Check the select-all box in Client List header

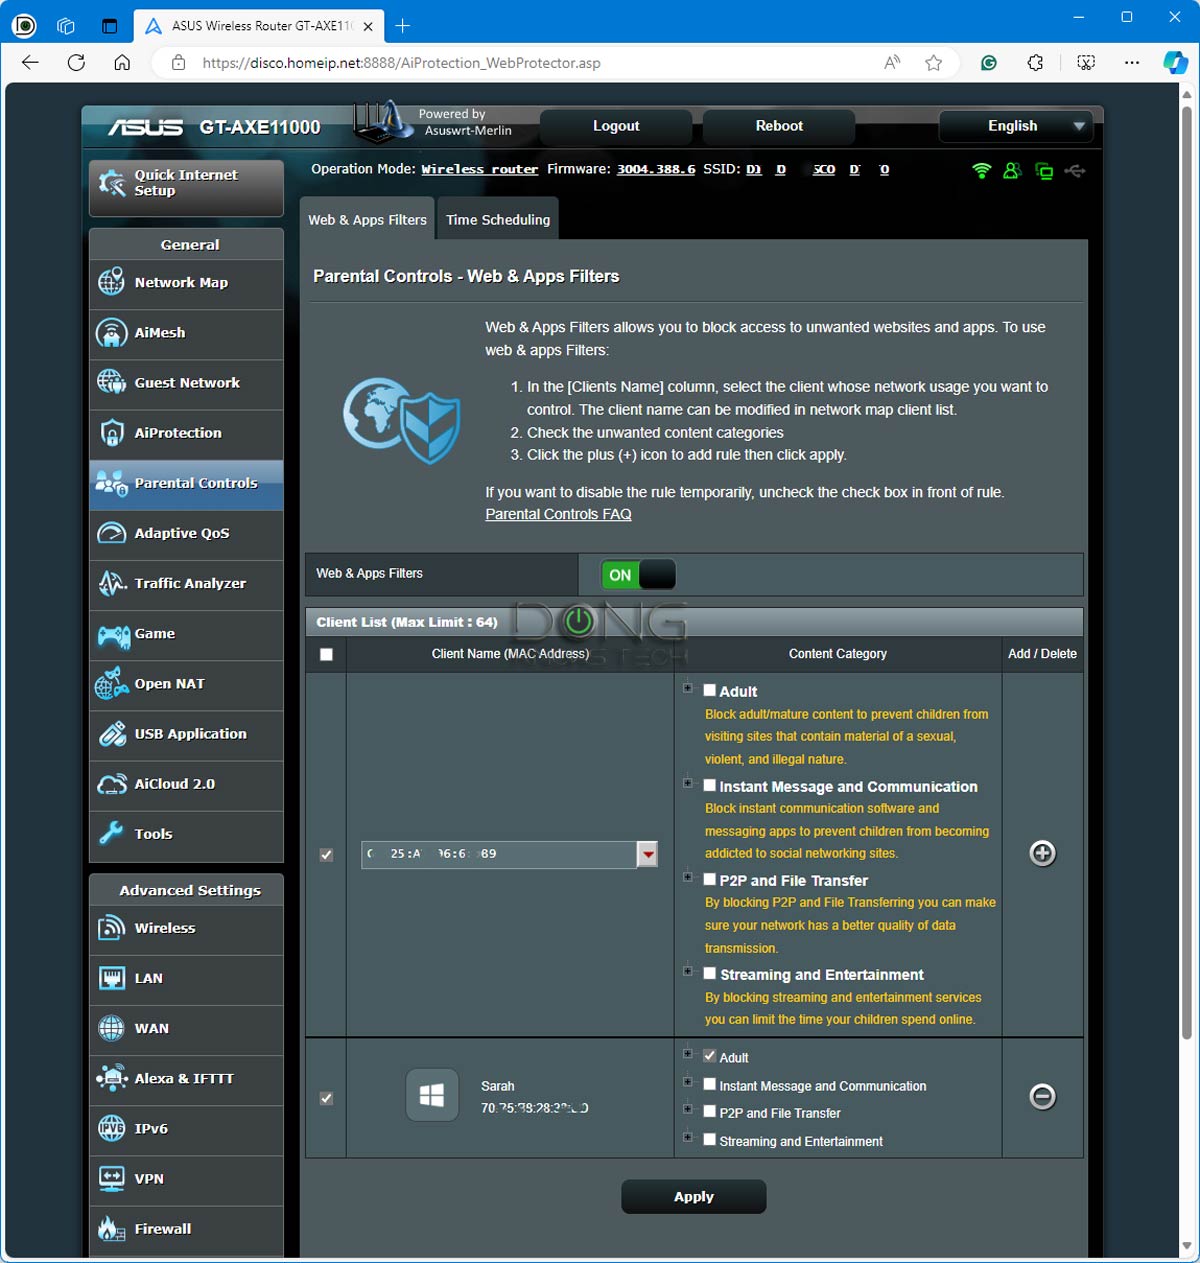tap(326, 654)
